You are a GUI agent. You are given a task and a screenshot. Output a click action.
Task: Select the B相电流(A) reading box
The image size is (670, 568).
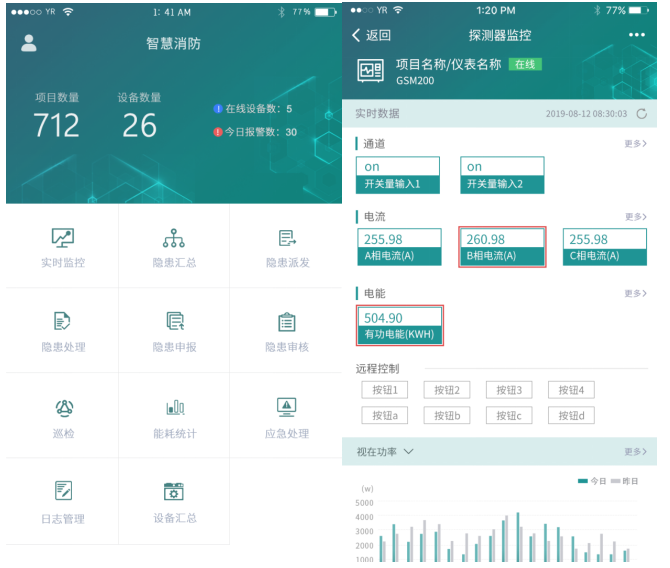pyautogui.click(x=502, y=247)
